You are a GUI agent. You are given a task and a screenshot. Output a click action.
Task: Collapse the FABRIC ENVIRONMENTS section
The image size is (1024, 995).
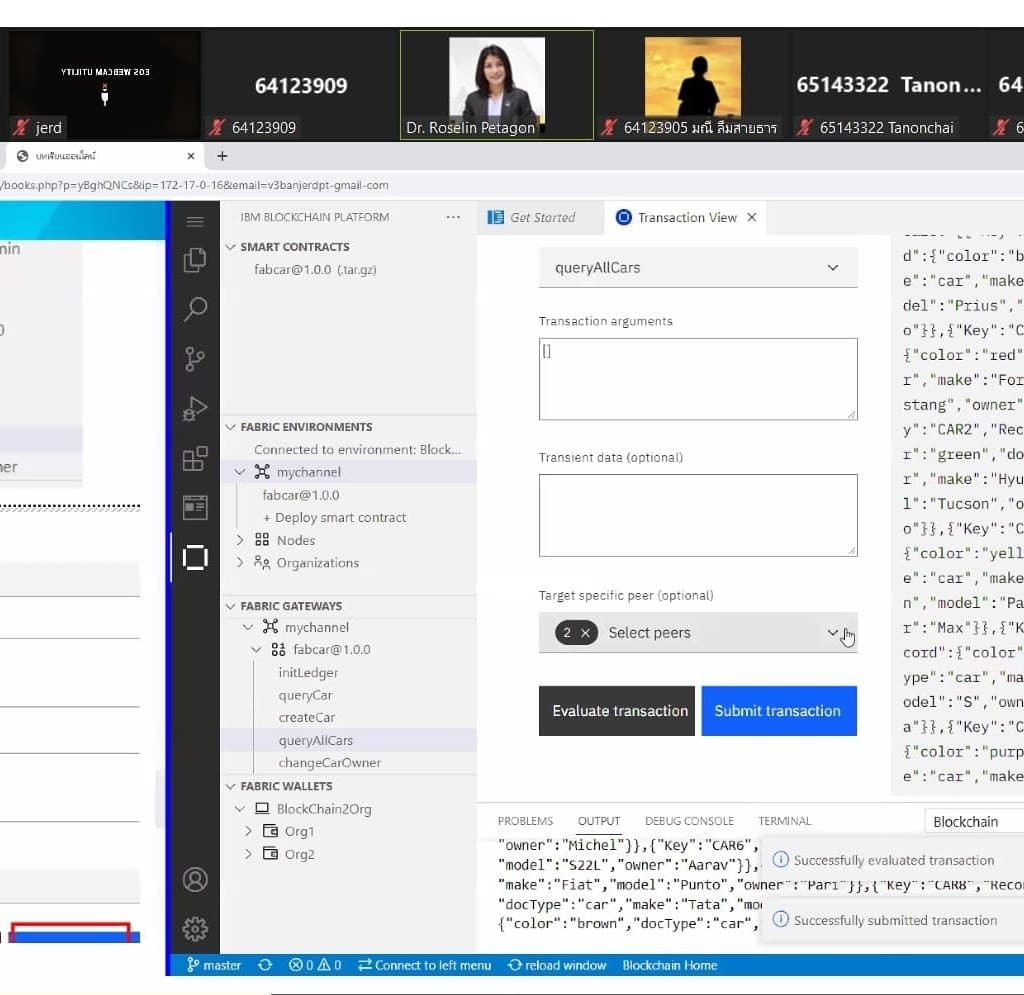pos(230,427)
